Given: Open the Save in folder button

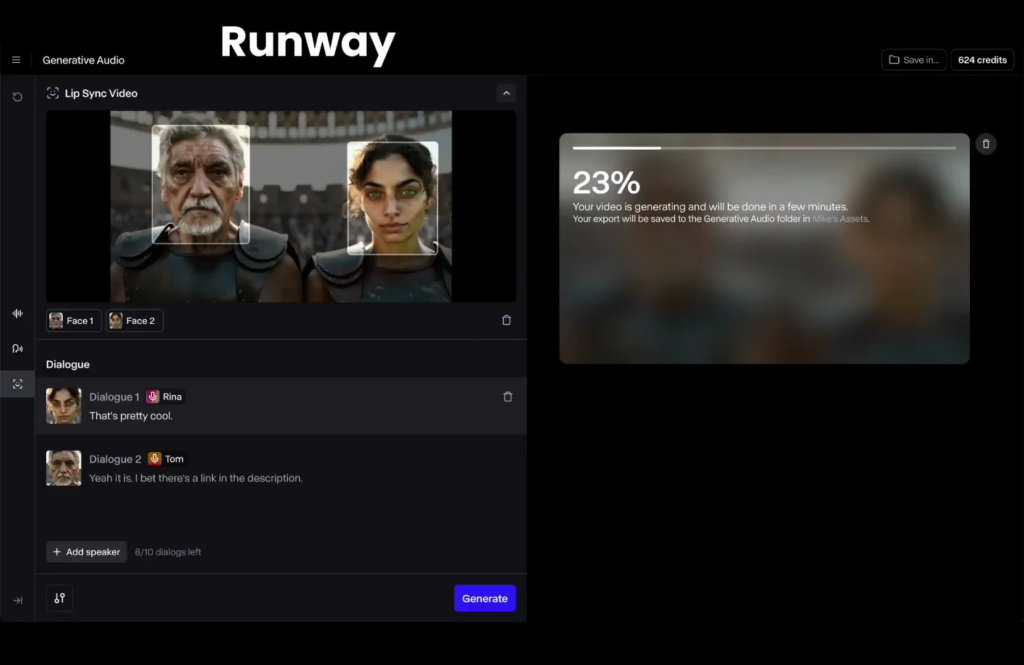Looking at the screenshot, I should tap(913, 60).
